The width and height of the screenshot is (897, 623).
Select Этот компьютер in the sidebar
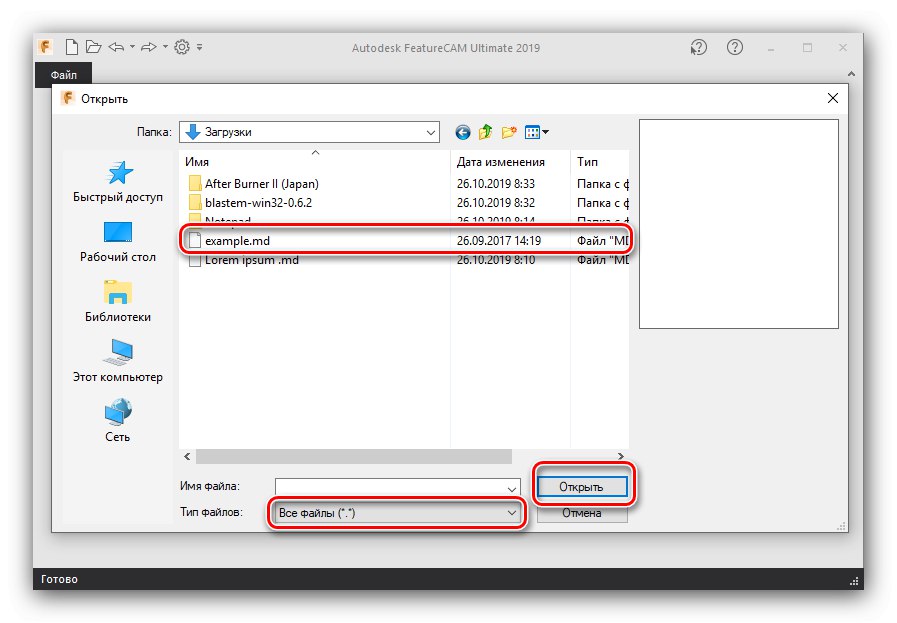(x=118, y=362)
